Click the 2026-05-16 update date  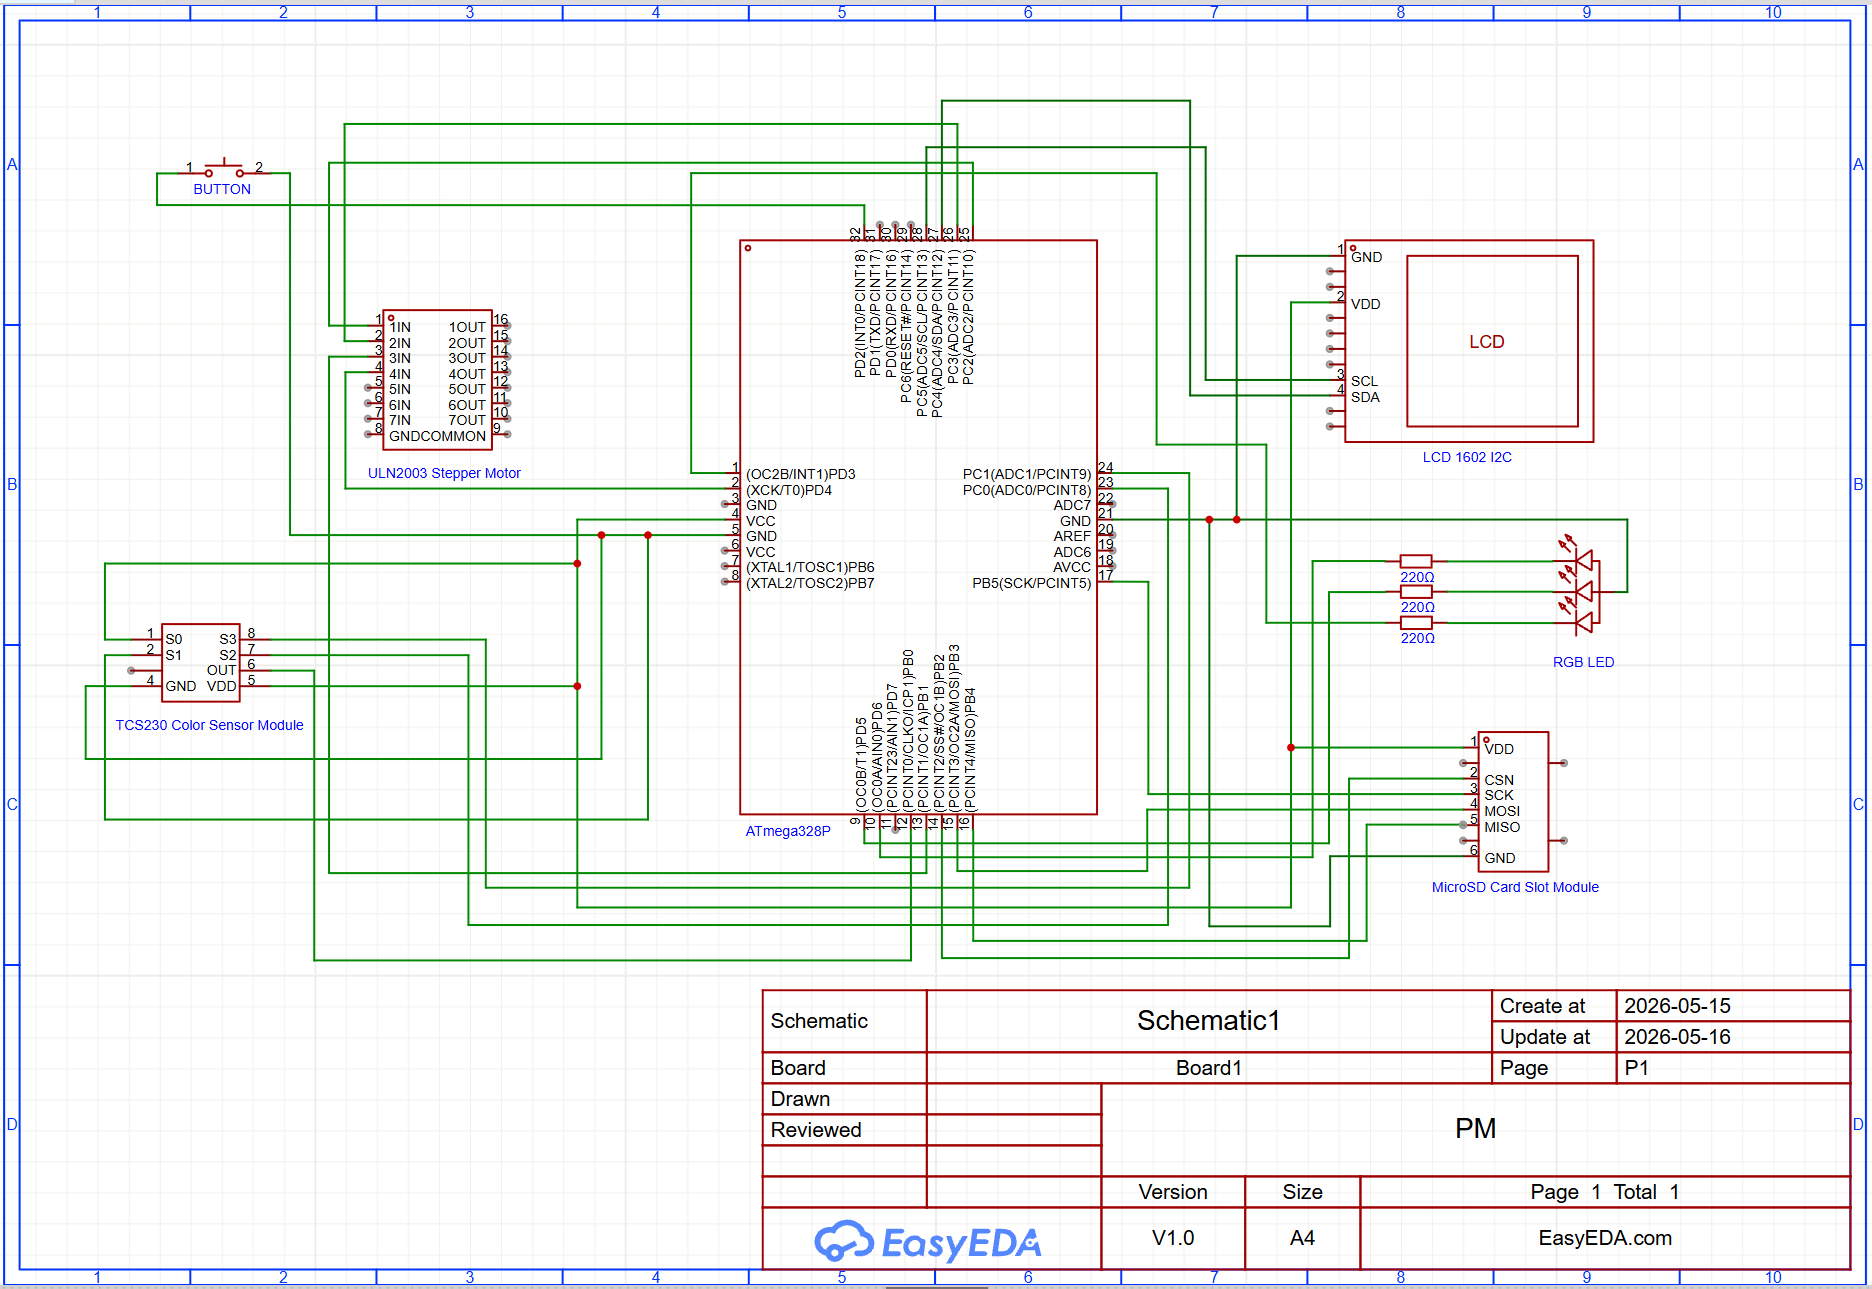click(1677, 1037)
